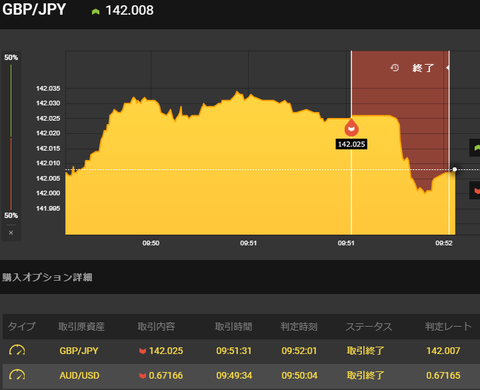
Task: Close the sentiment gauge with the X
Action: 11,233
